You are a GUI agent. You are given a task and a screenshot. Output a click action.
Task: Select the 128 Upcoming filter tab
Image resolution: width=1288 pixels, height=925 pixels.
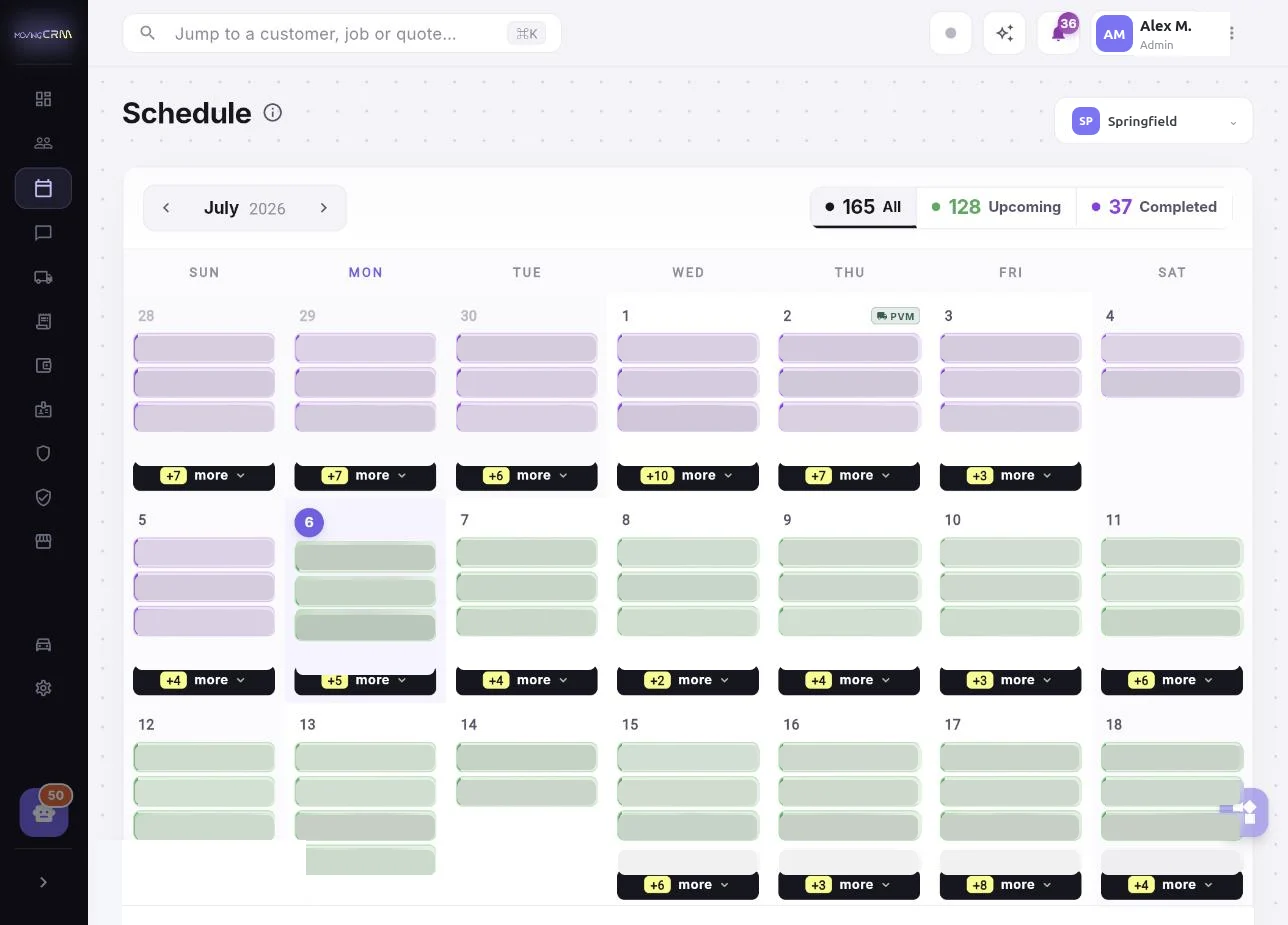click(996, 207)
